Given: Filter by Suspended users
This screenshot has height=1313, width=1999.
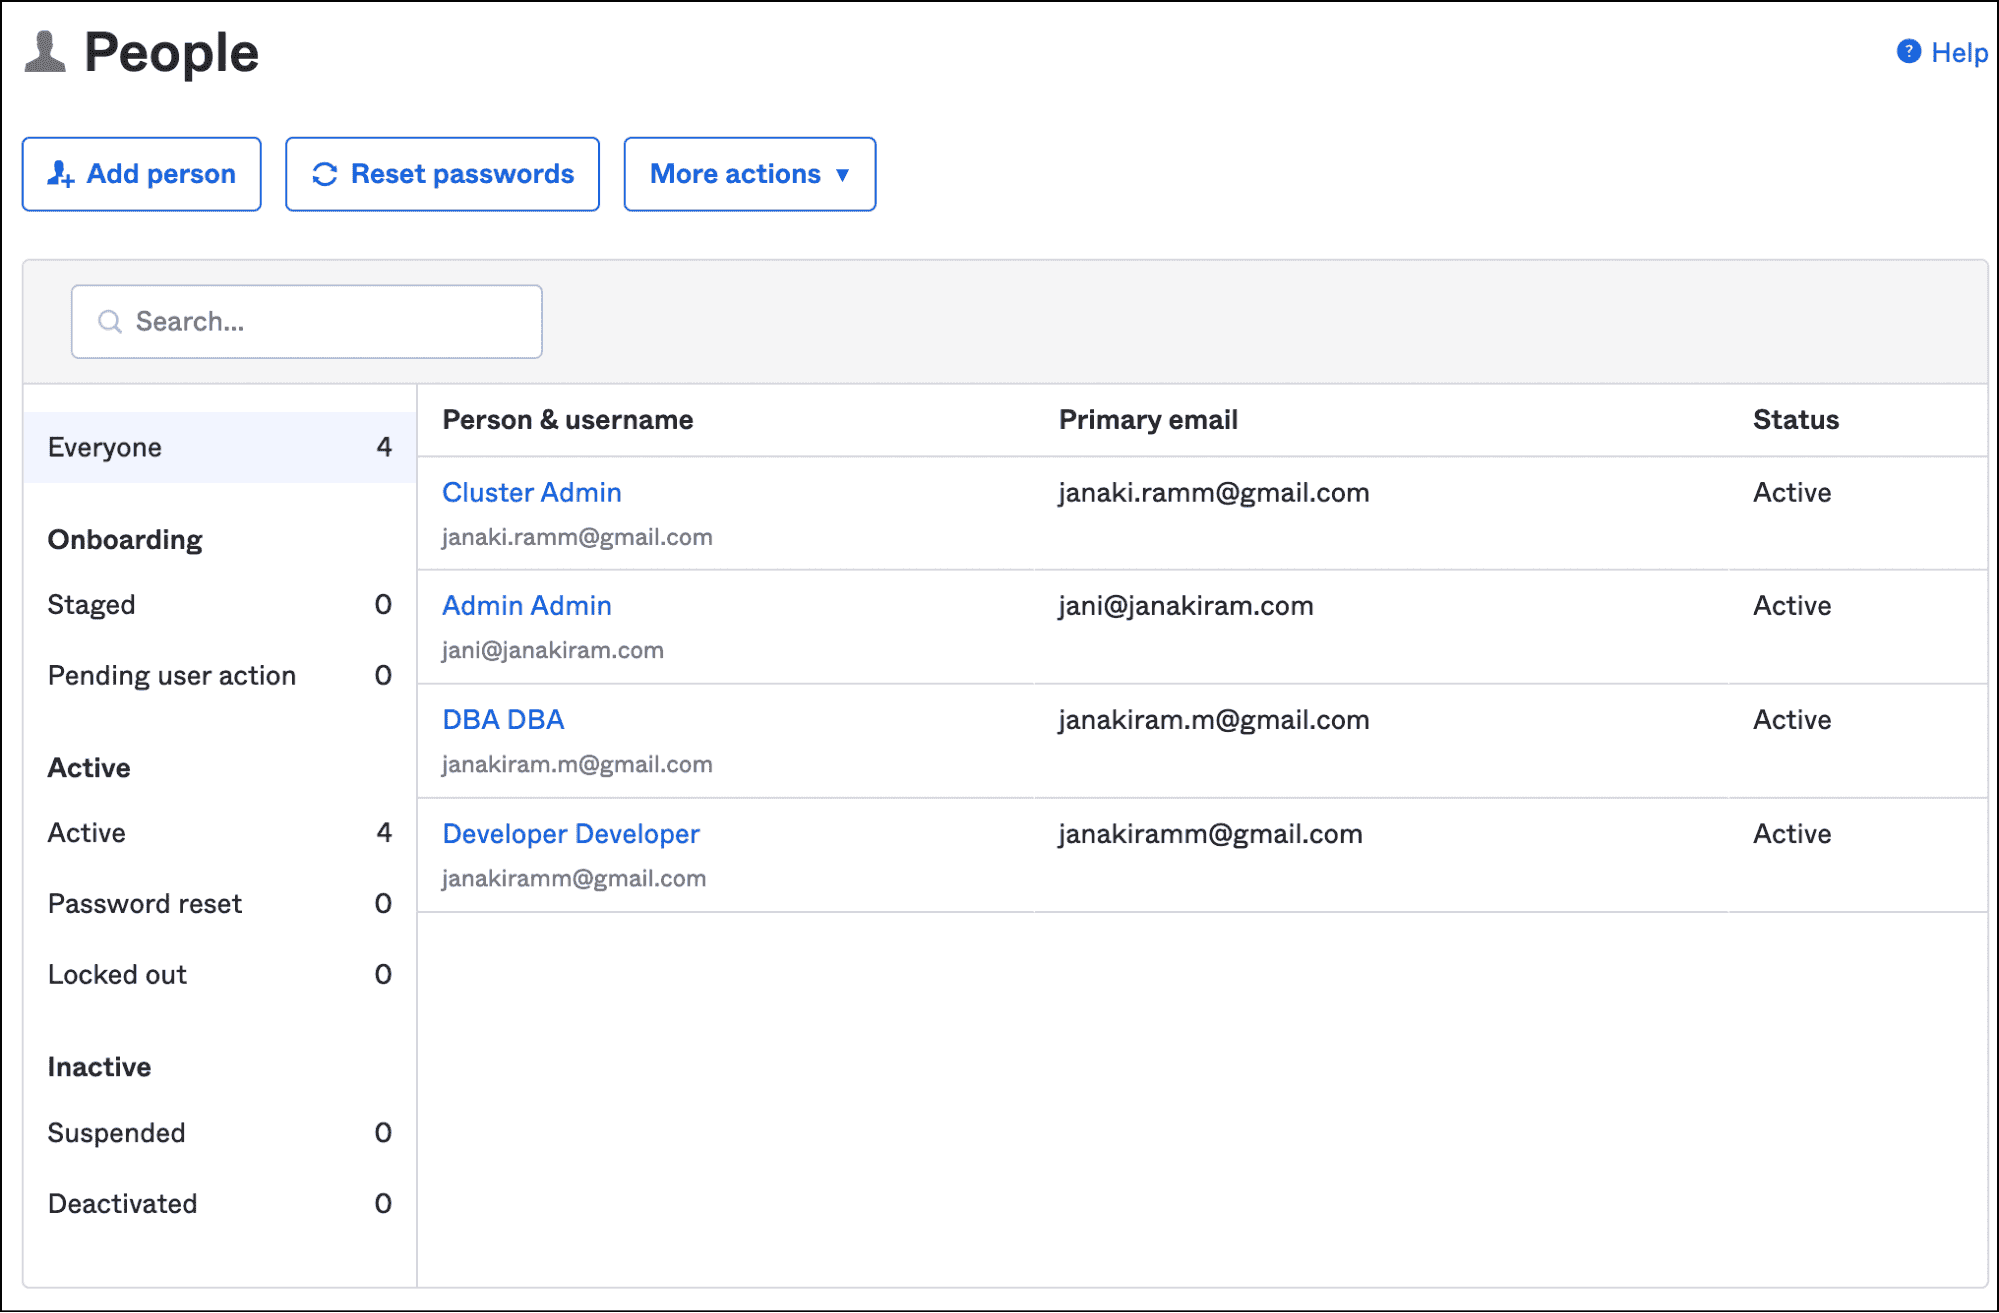Looking at the screenshot, I should click(116, 1133).
